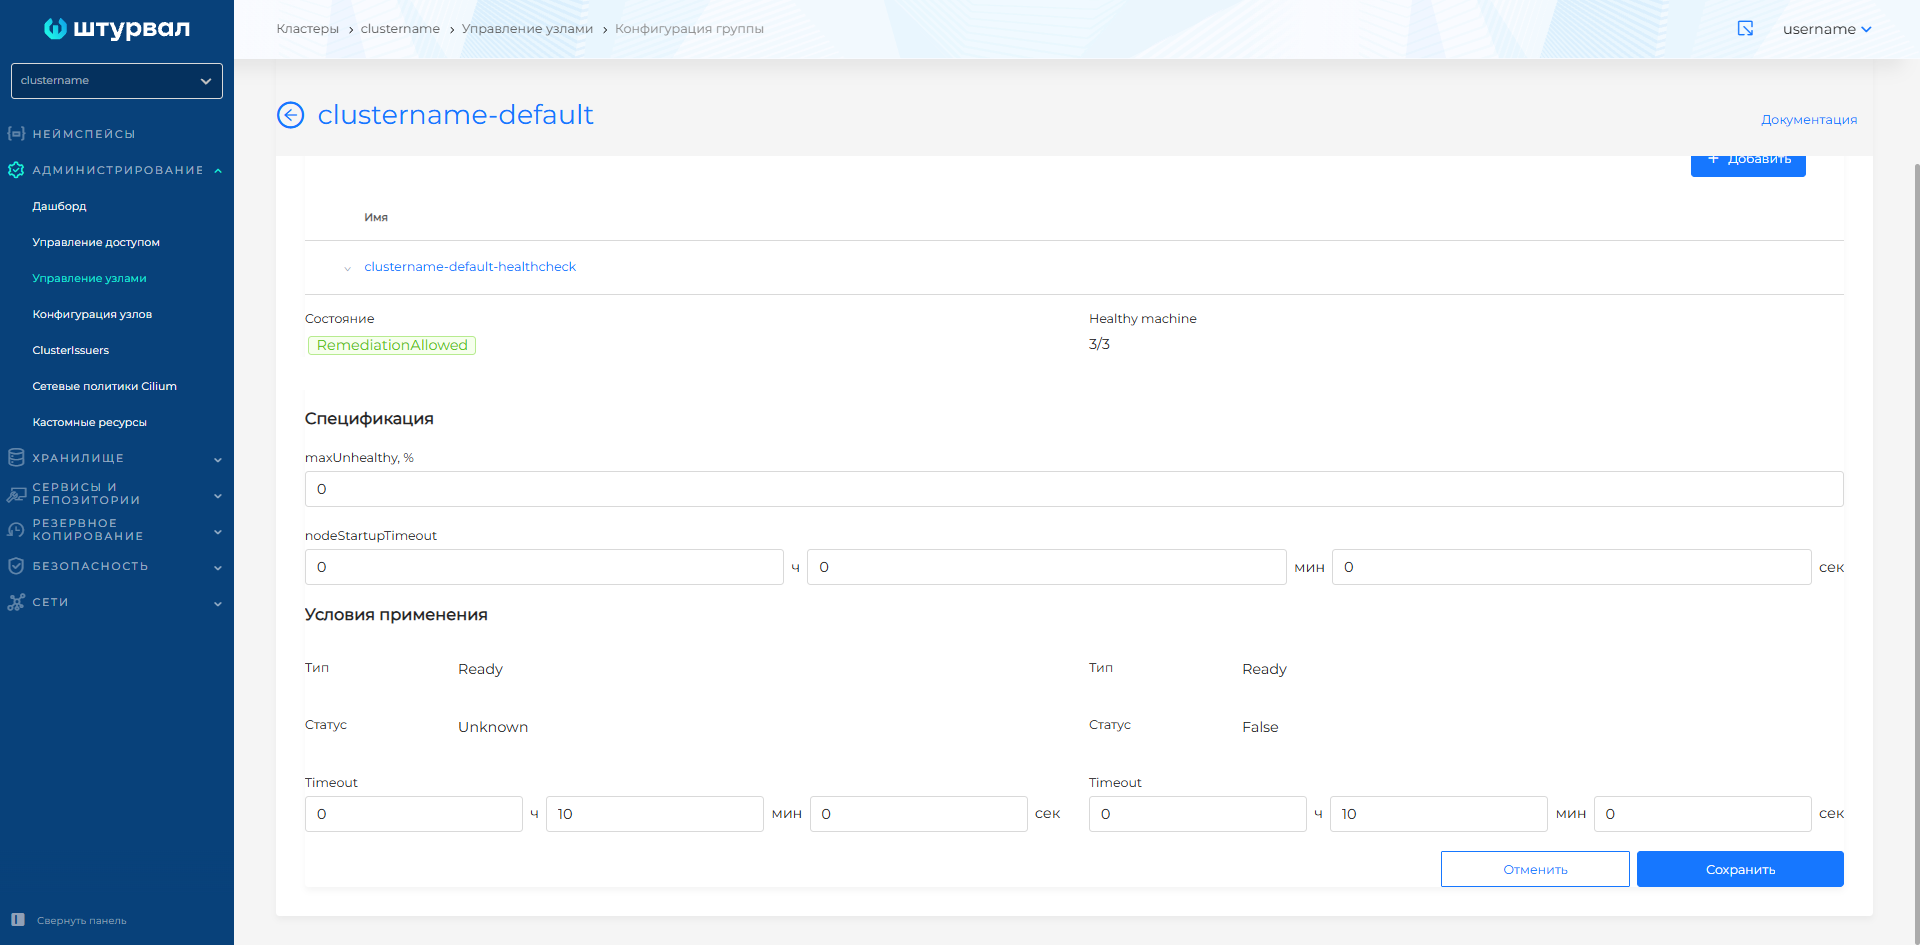This screenshot has width=1920, height=945.
Task: Open Конфигурация узлов menu item
Action: [x=92, y=314]
